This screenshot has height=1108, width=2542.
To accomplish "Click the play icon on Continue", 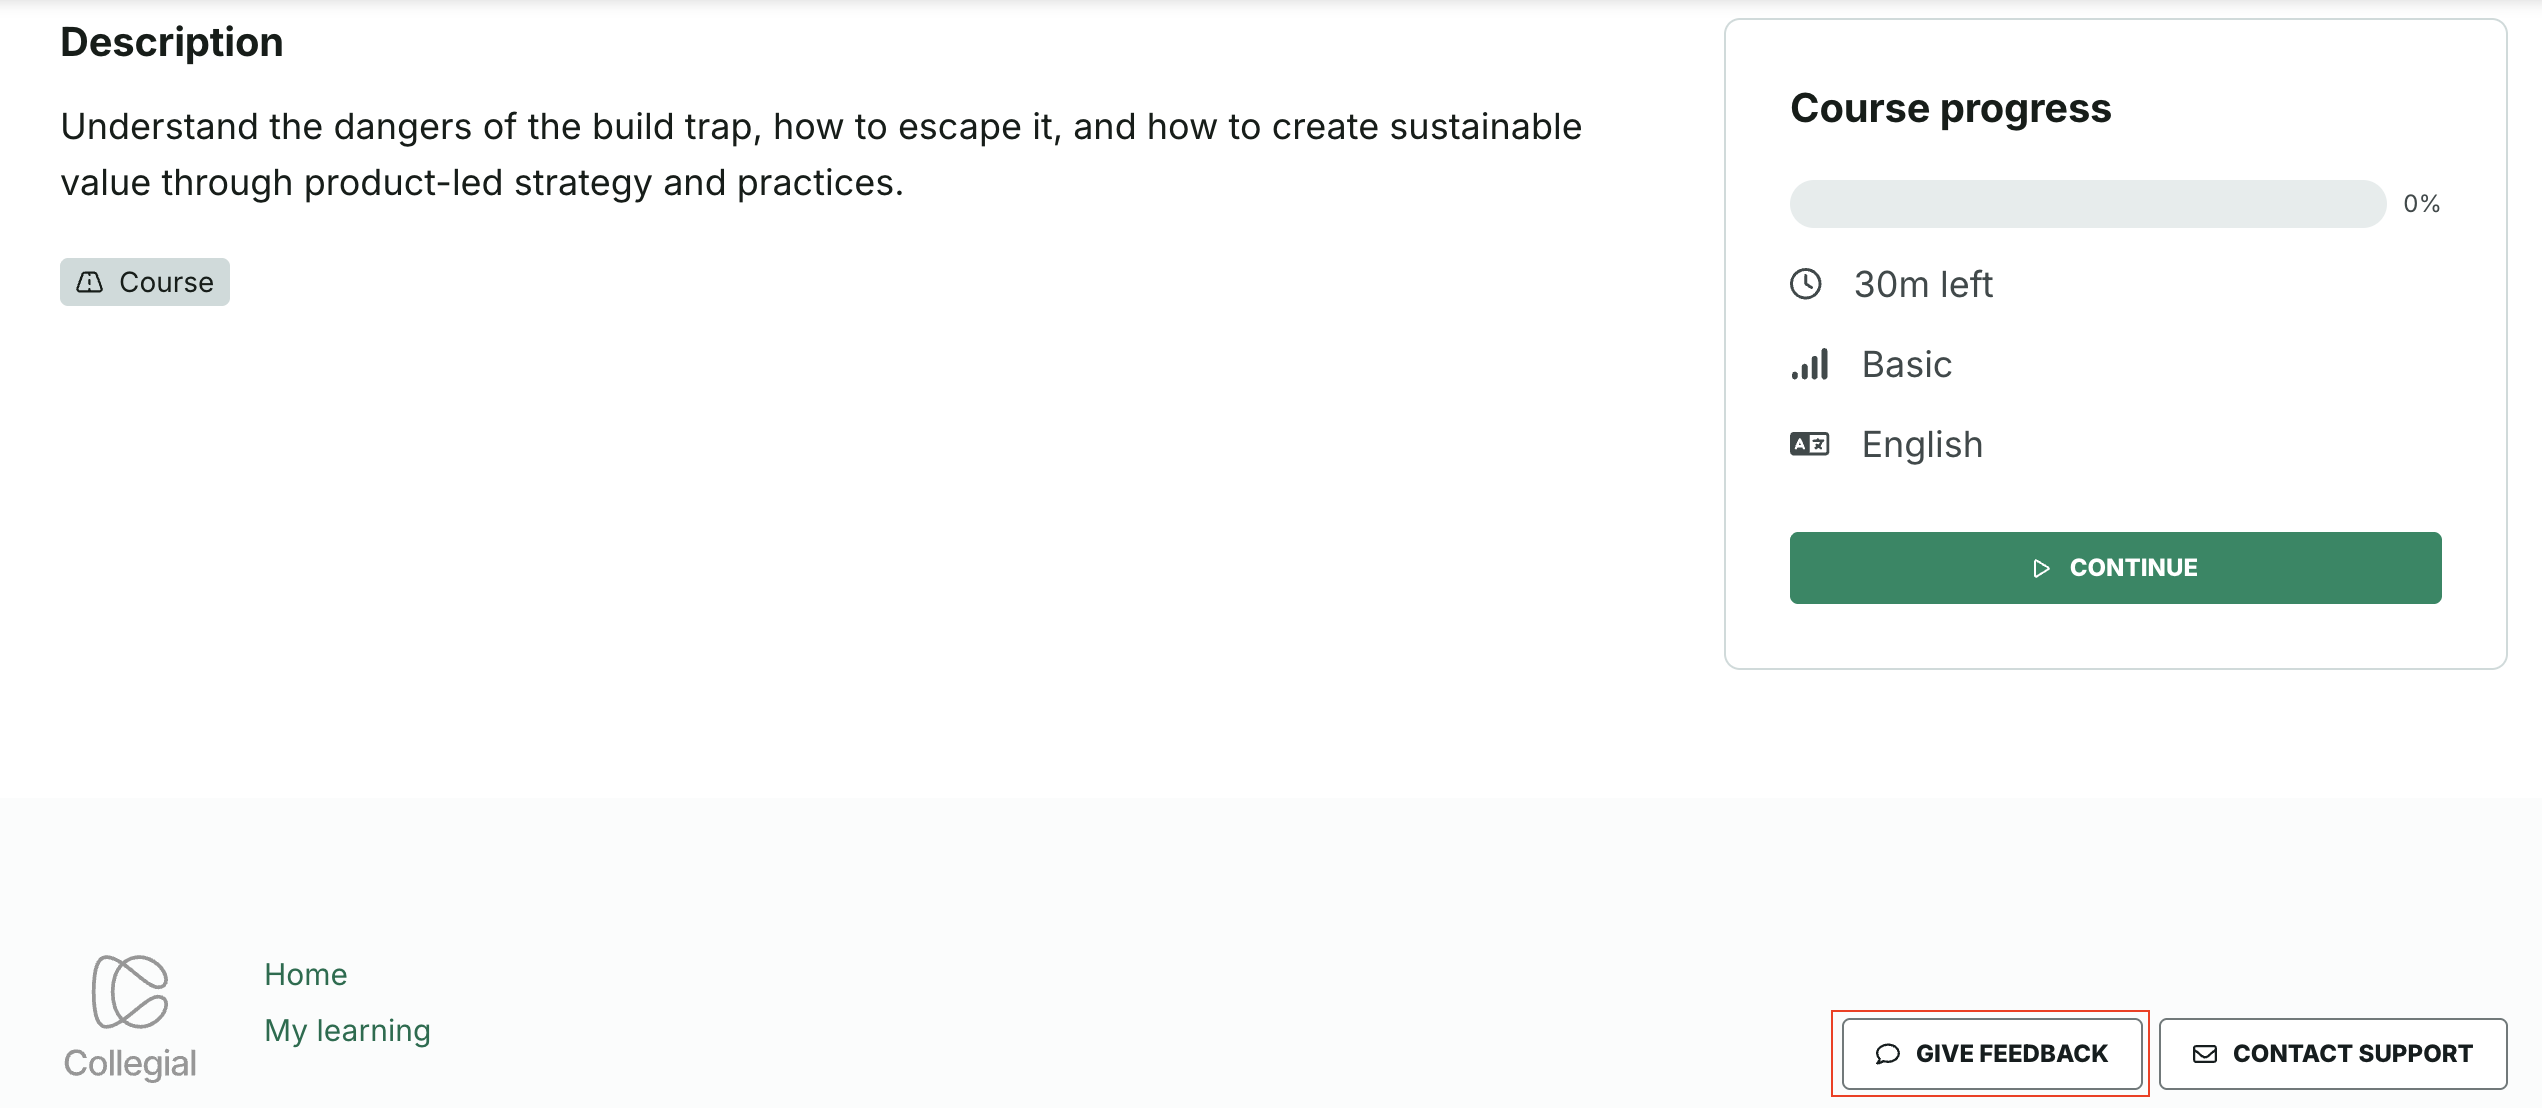I will coord(2041,568).
